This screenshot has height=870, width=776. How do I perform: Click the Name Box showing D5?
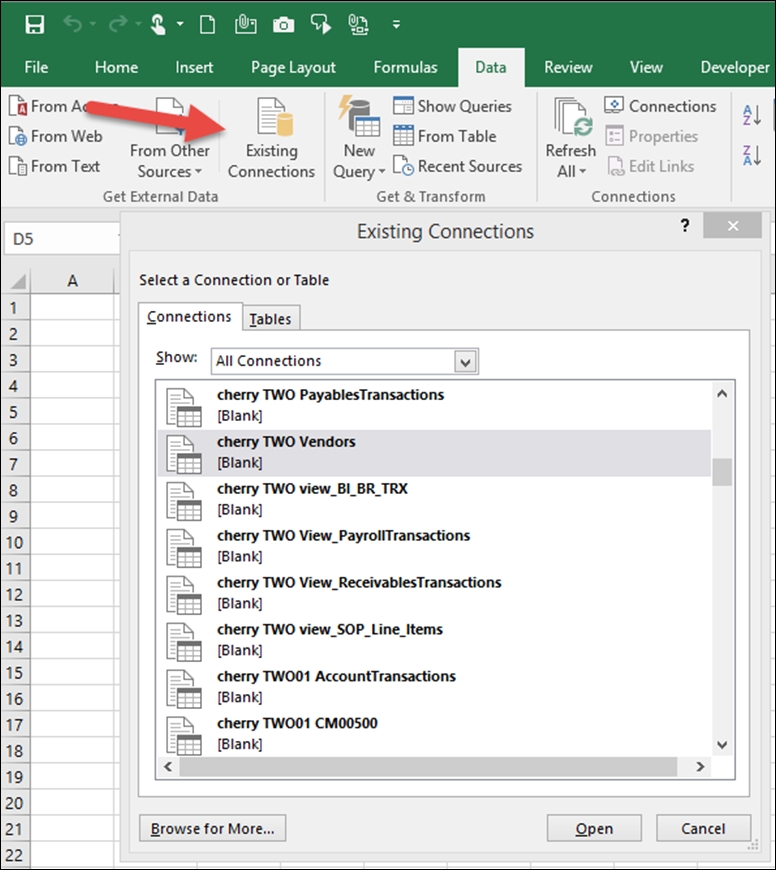pyautogui.click(x=61, y=239)
